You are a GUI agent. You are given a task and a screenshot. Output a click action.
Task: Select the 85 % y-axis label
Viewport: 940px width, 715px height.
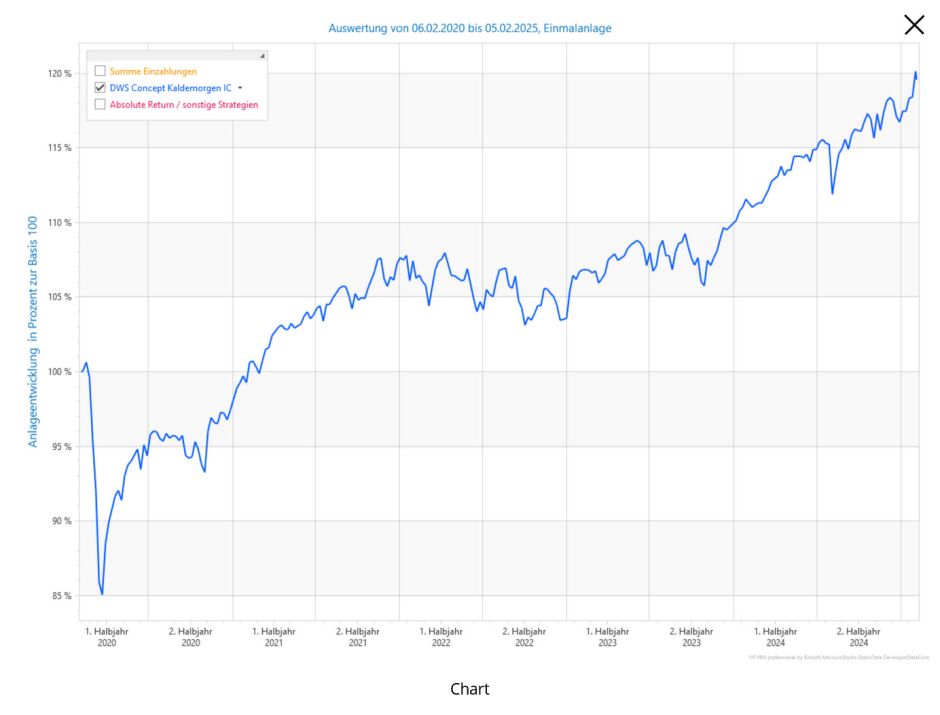[x=61, y=596]
